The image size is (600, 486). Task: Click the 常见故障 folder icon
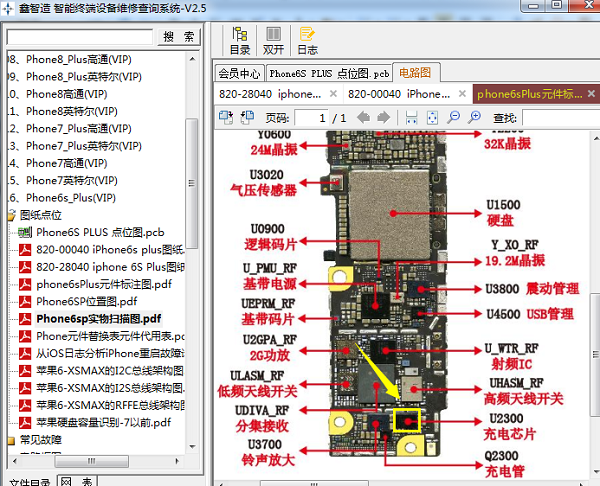11,440
